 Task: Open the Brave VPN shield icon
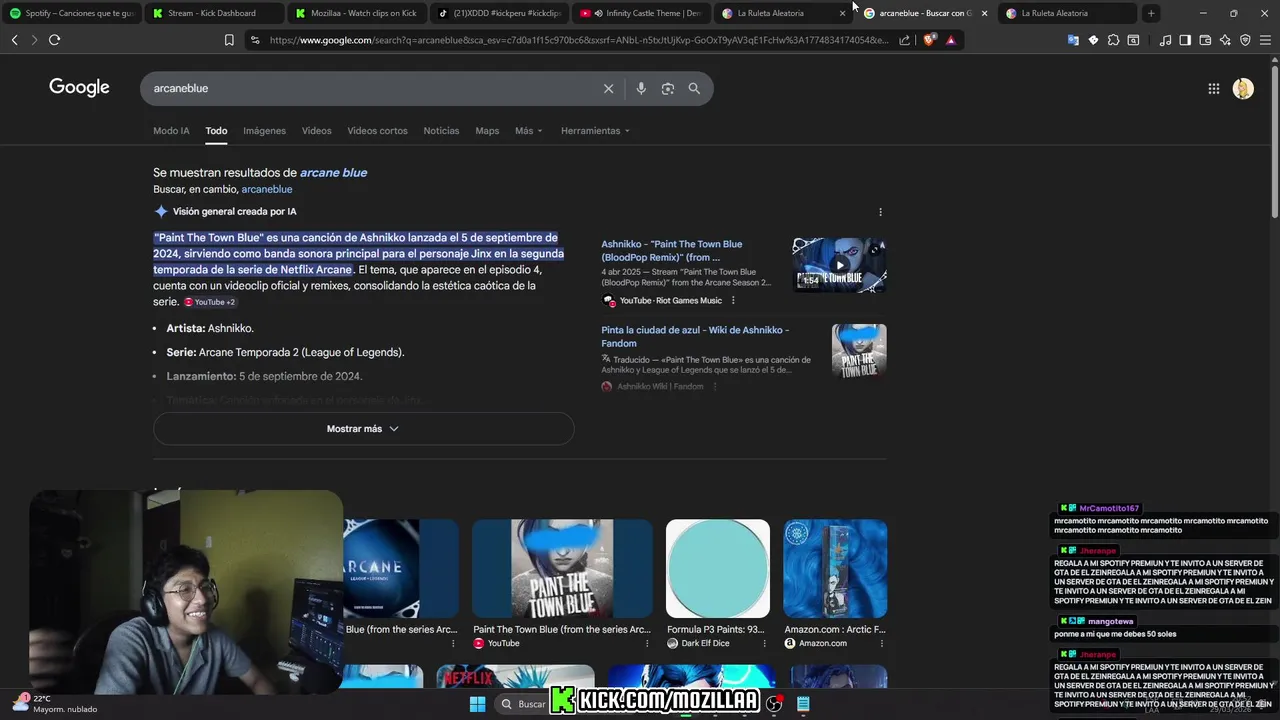tap(1245, 40)
